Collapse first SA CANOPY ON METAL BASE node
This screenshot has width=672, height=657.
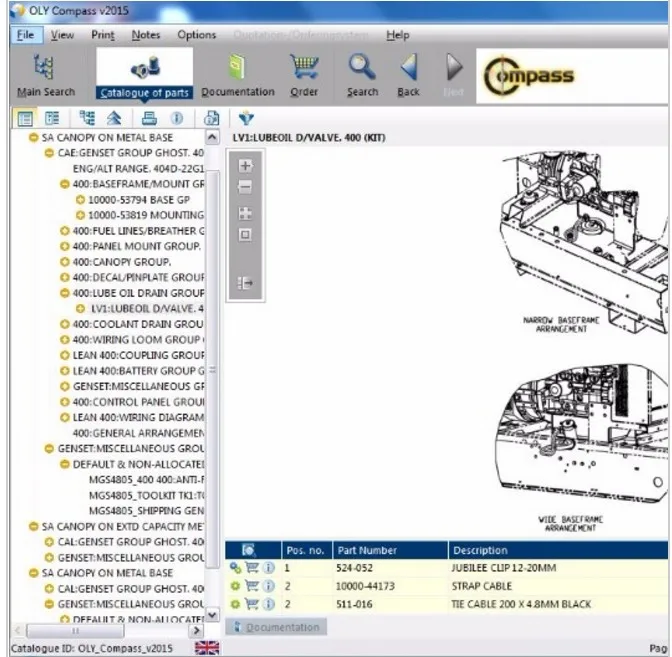point(33,138)
